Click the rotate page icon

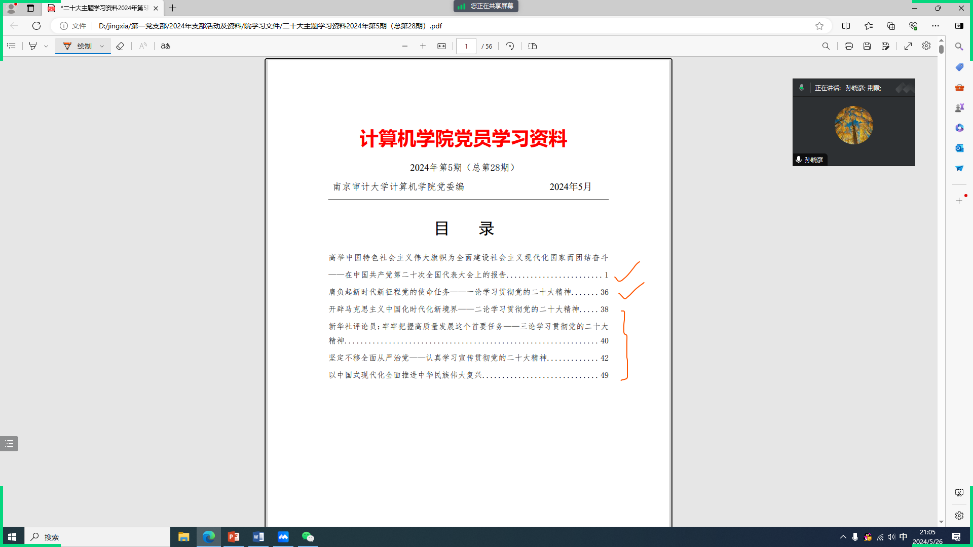coord(510,46)
